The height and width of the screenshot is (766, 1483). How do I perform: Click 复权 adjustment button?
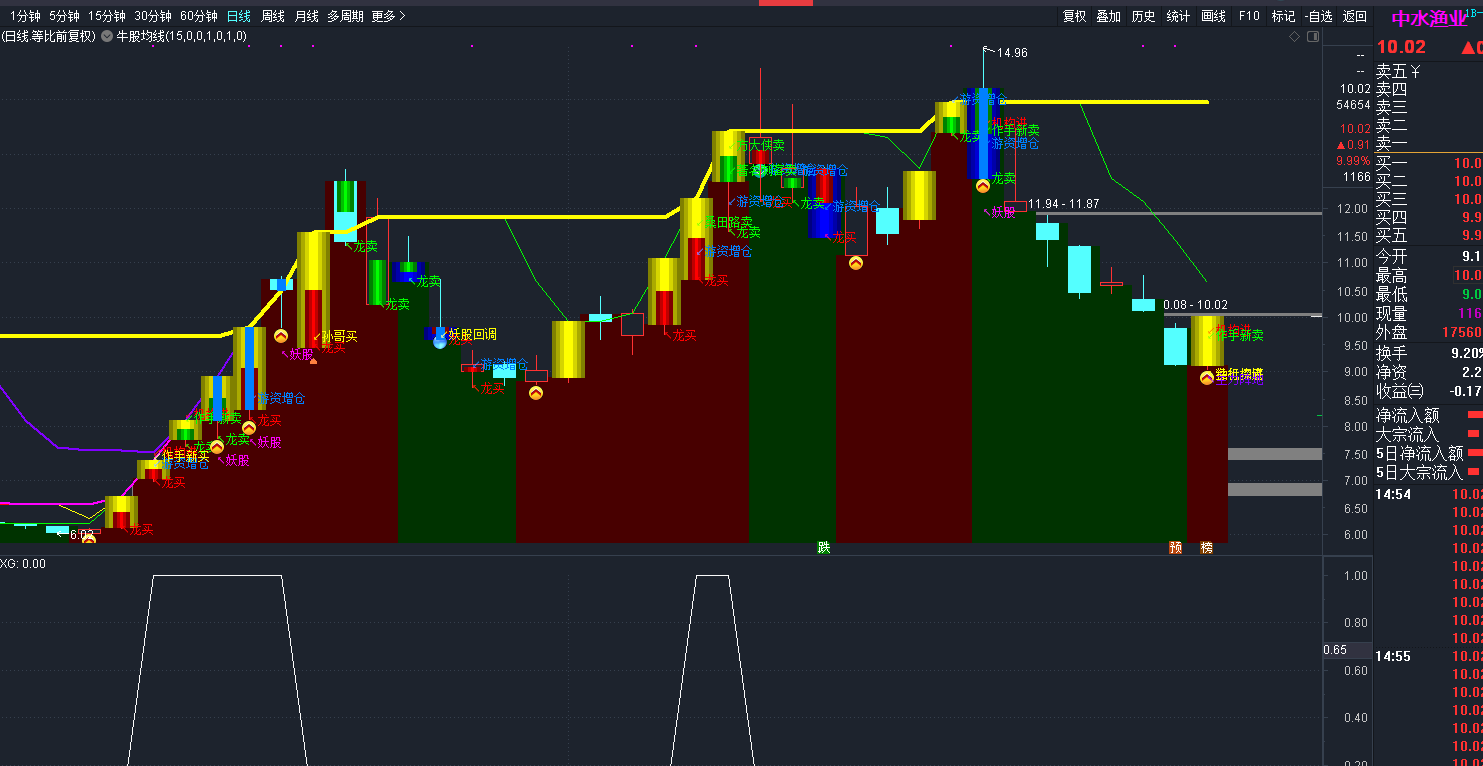click(1074, 16)
